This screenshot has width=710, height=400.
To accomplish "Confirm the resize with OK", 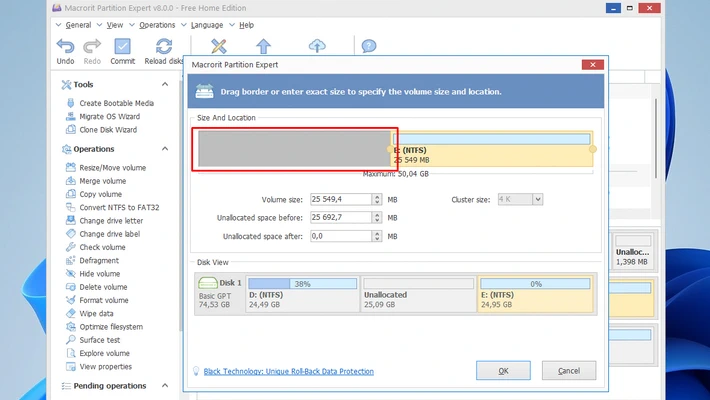I will point(503,371).
